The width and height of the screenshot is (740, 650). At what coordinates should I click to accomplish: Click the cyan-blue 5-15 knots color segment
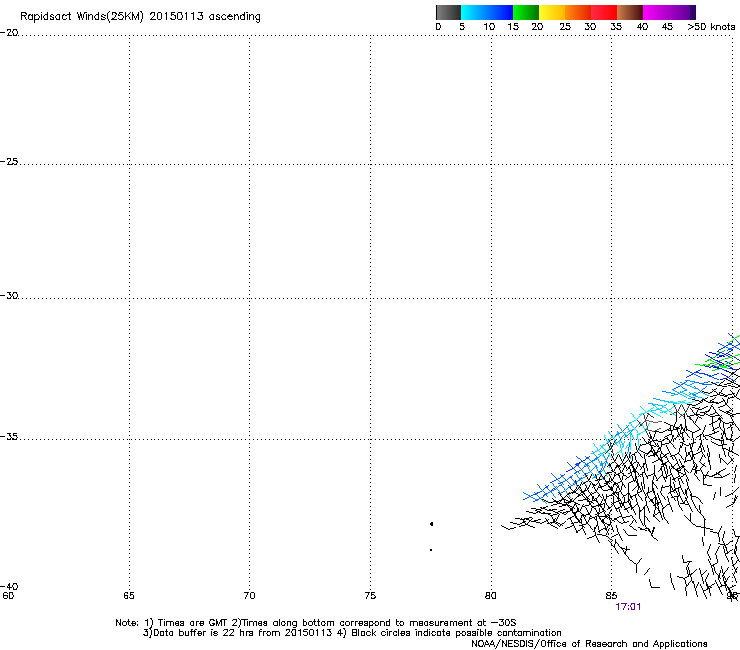tap(487, 12)
